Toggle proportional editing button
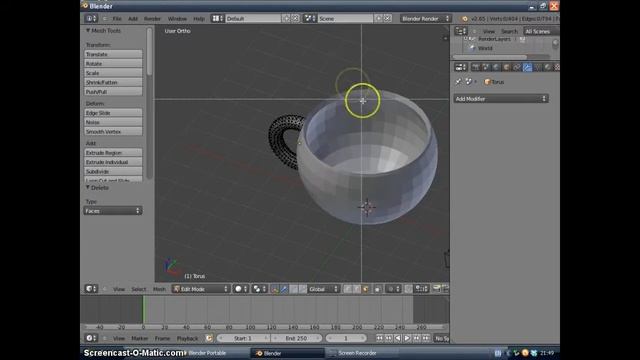The image size is (640, 360). click(x=393, y=289)
